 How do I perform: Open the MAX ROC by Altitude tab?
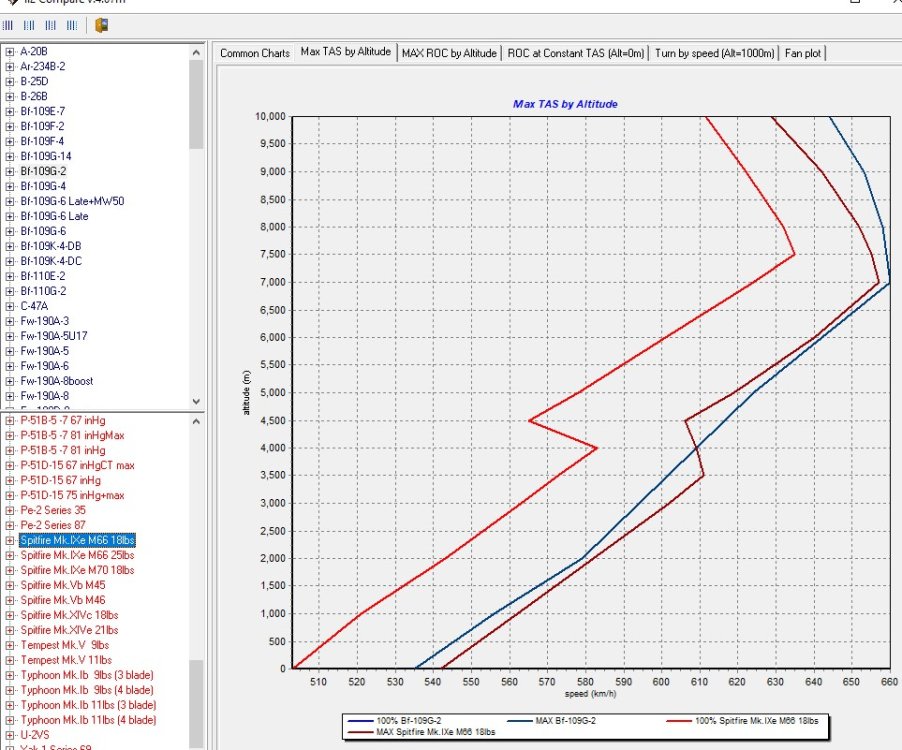(x=449, y=53)
